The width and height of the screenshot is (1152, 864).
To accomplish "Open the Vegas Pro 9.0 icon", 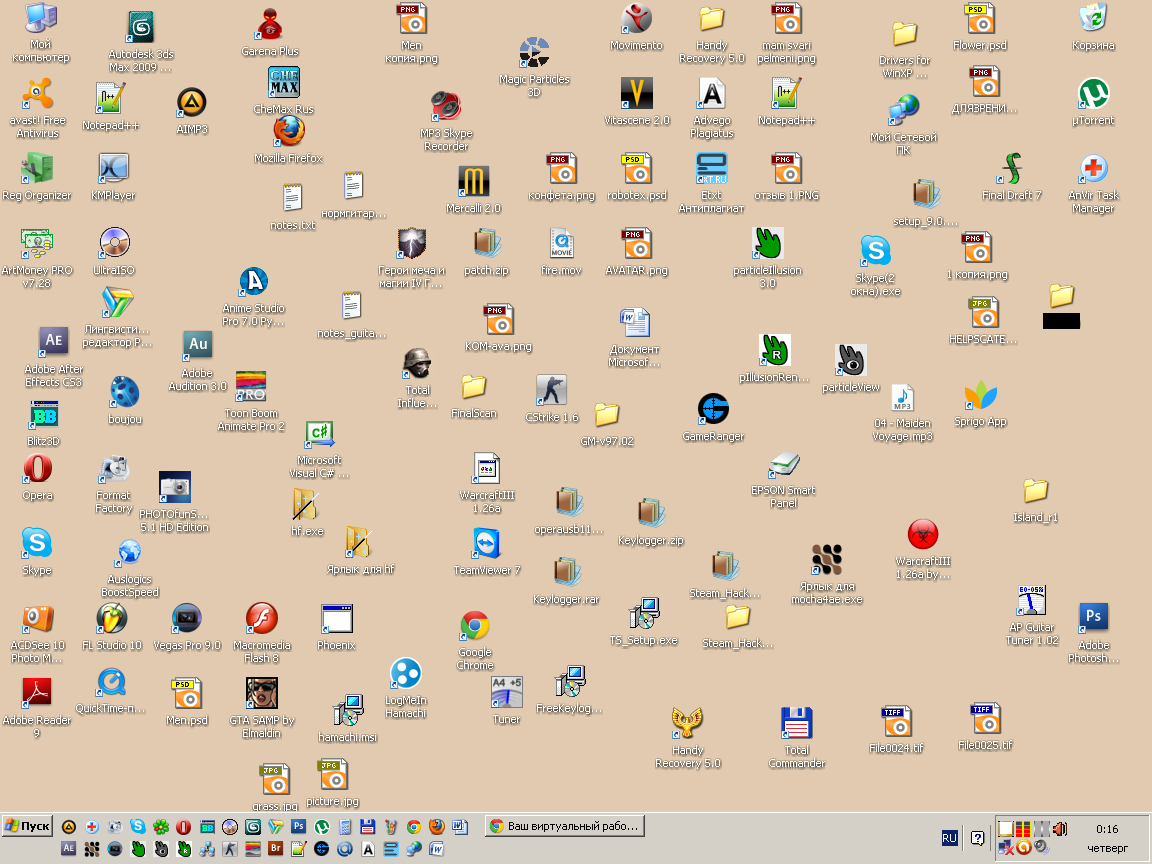I will coord(186,620).
